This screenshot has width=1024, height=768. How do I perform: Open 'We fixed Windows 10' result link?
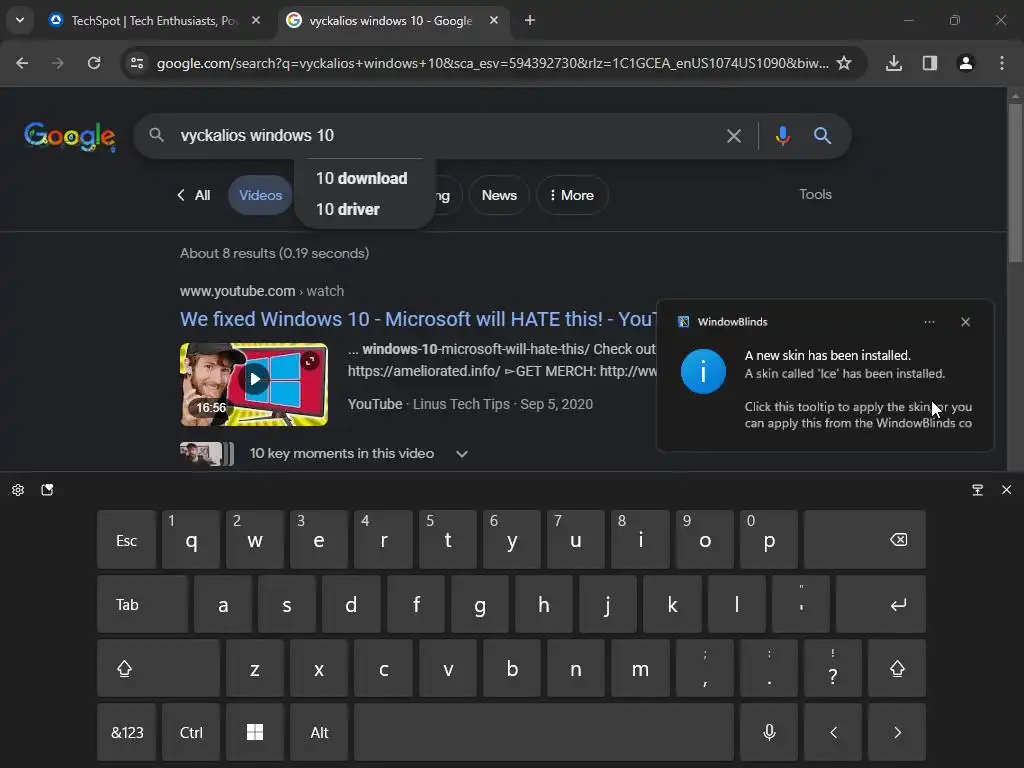[418, 319]
